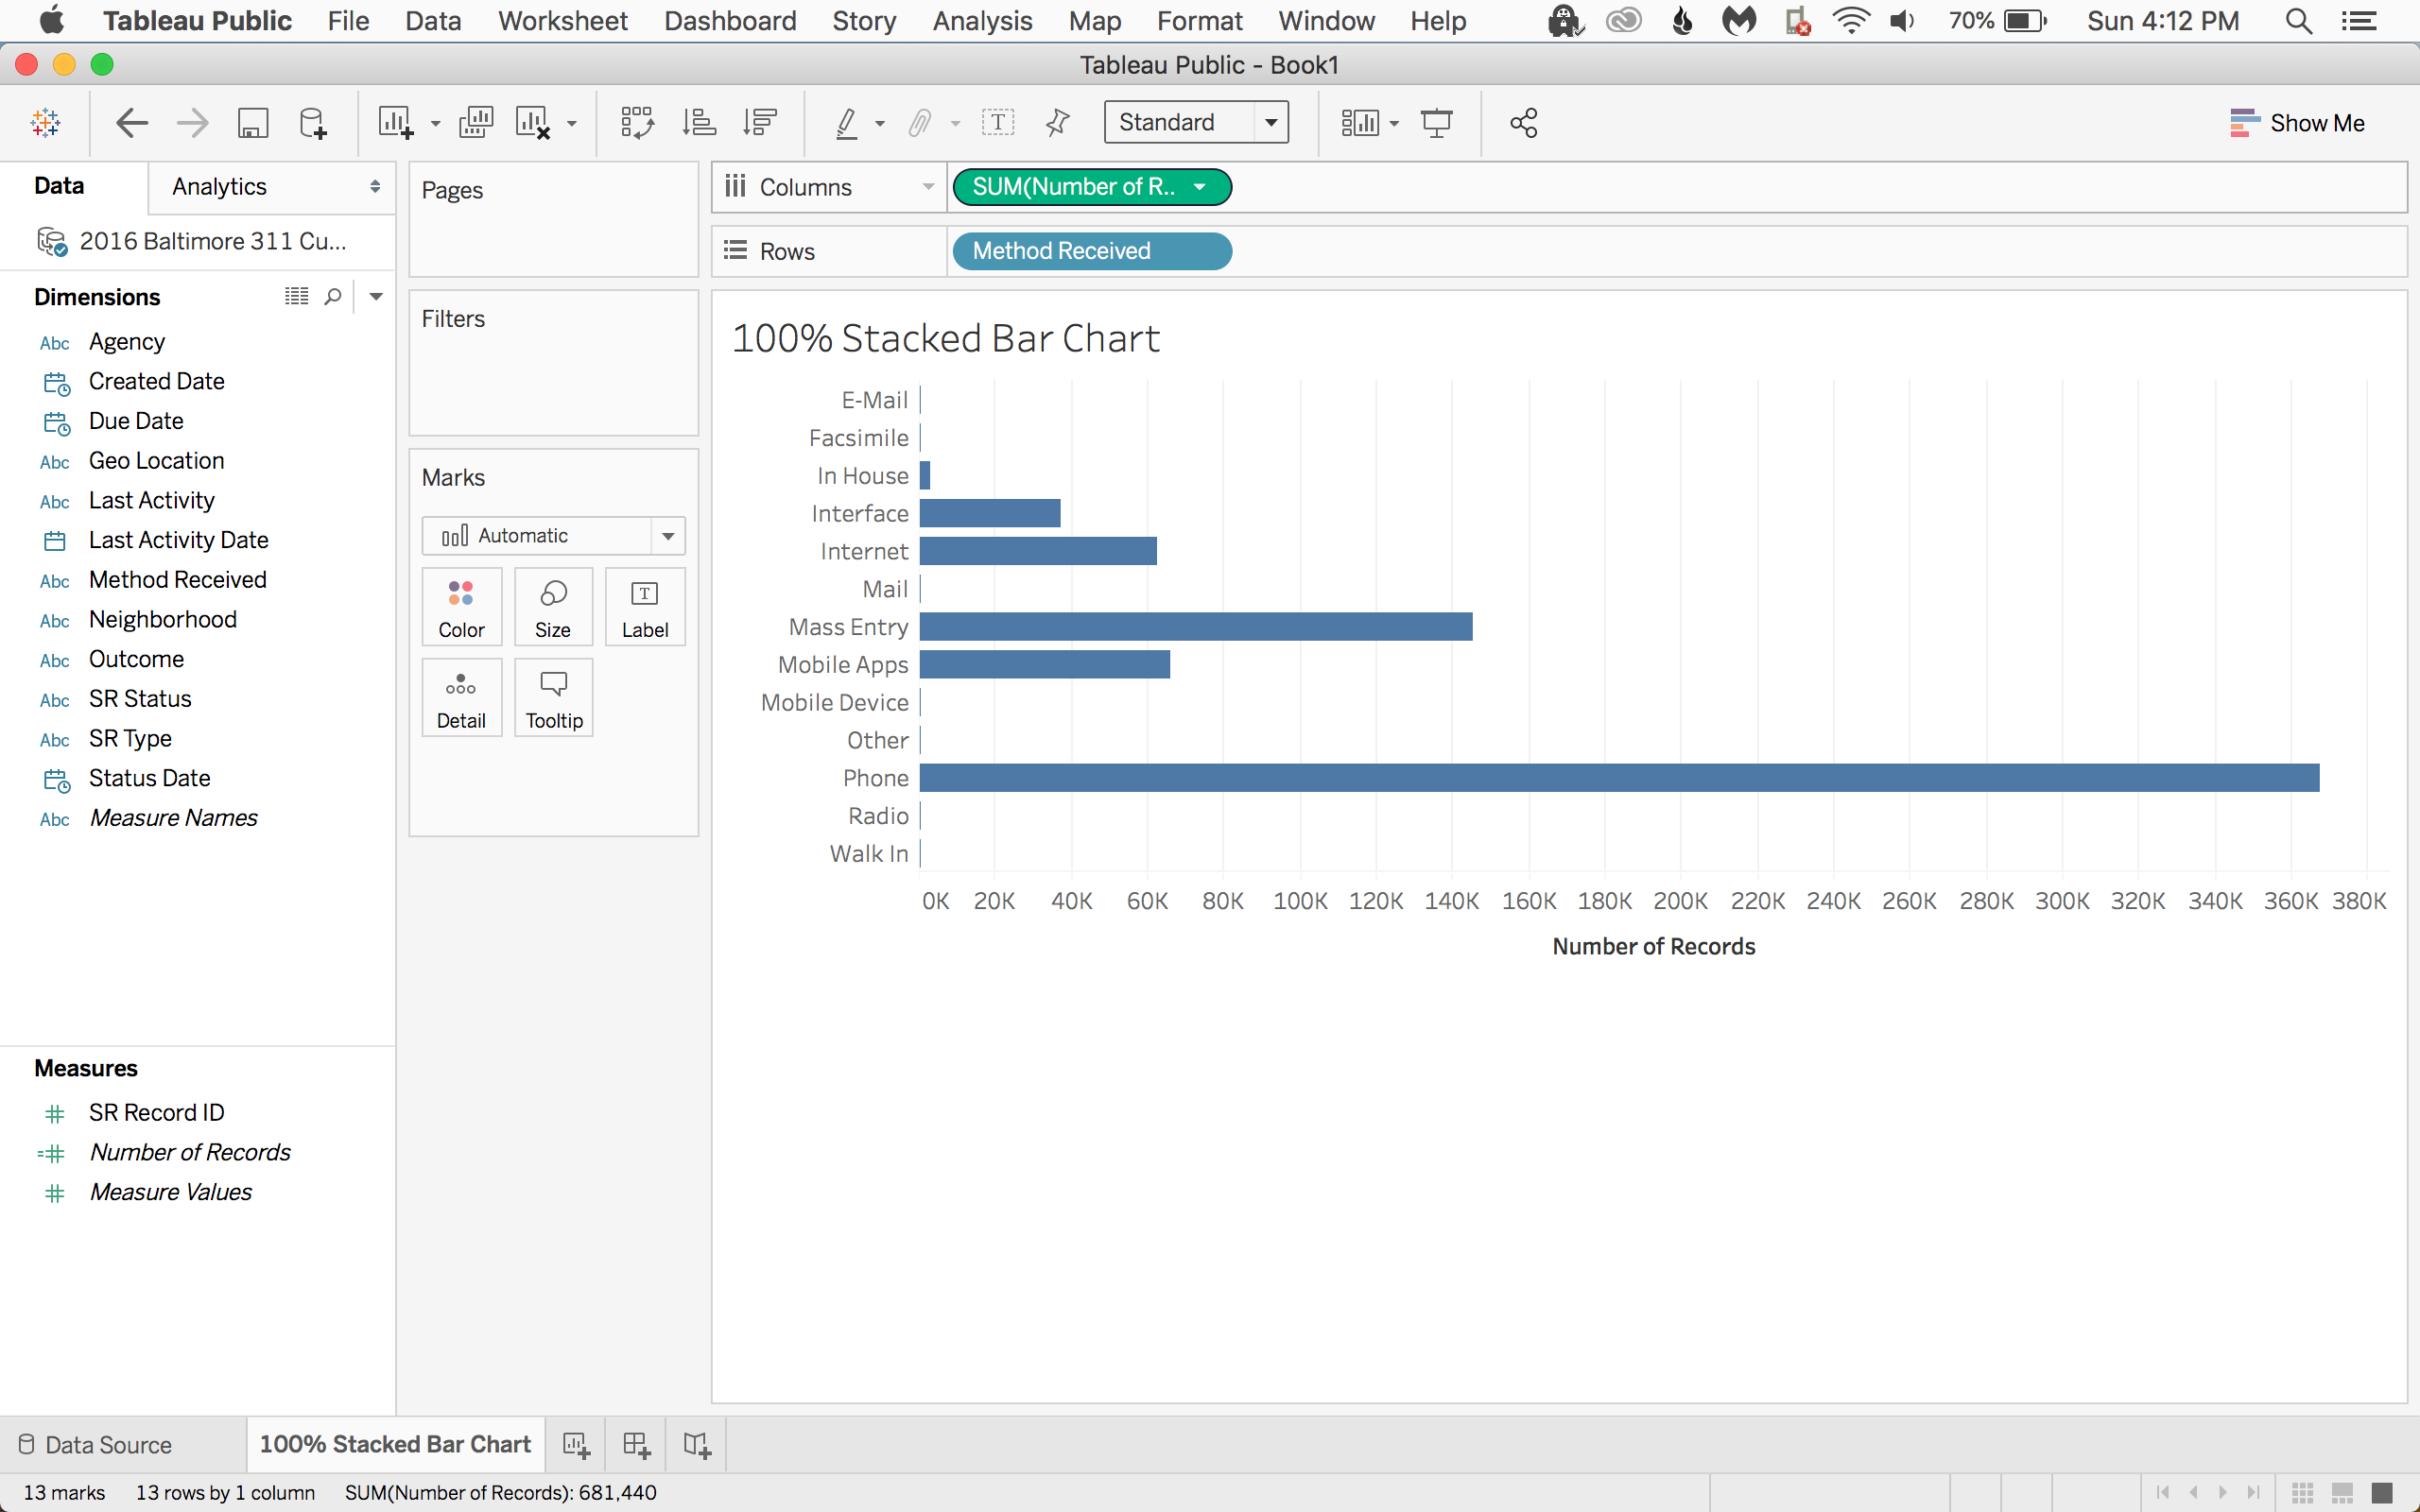This screenshot has height=1512, width=2420.
Task: Click the chart title 100% Stacked Bar Chart
Action: click(945, 338)
